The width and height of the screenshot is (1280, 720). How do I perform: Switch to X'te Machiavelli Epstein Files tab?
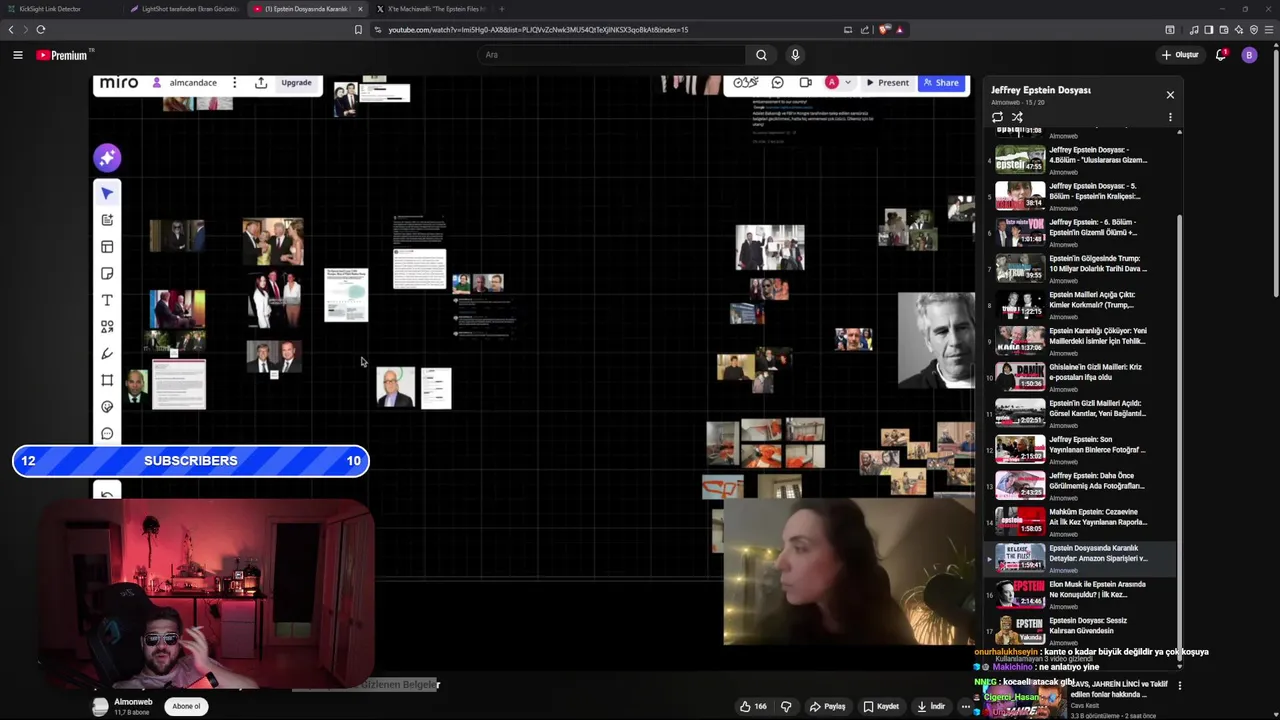click(x=431, y=9)
